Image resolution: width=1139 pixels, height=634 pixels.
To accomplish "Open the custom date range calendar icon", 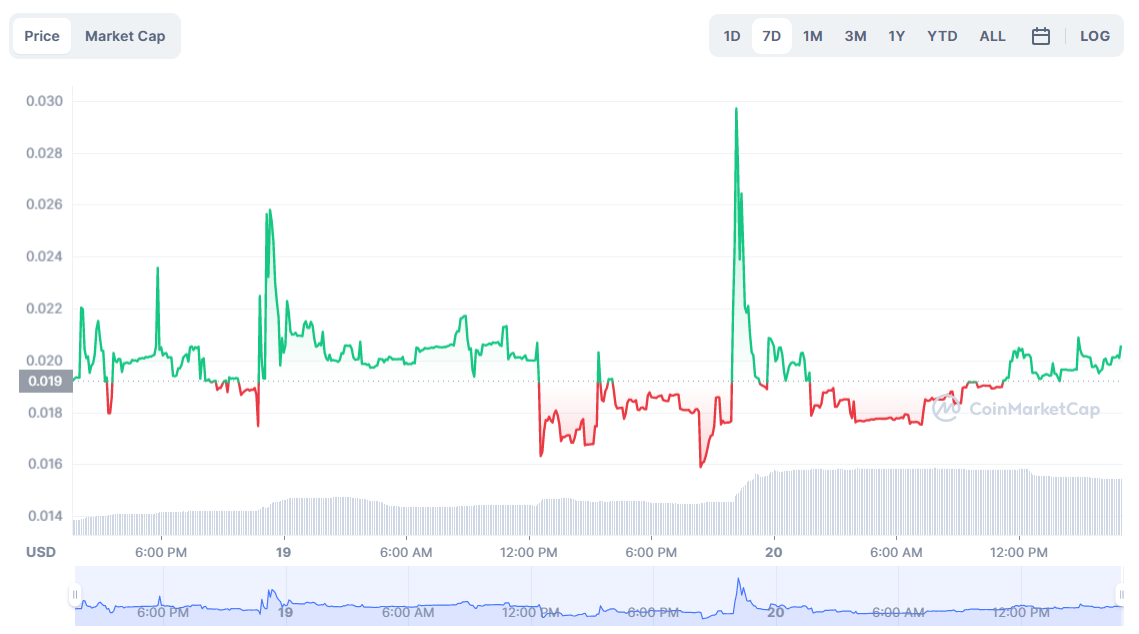I will 1040,35.
